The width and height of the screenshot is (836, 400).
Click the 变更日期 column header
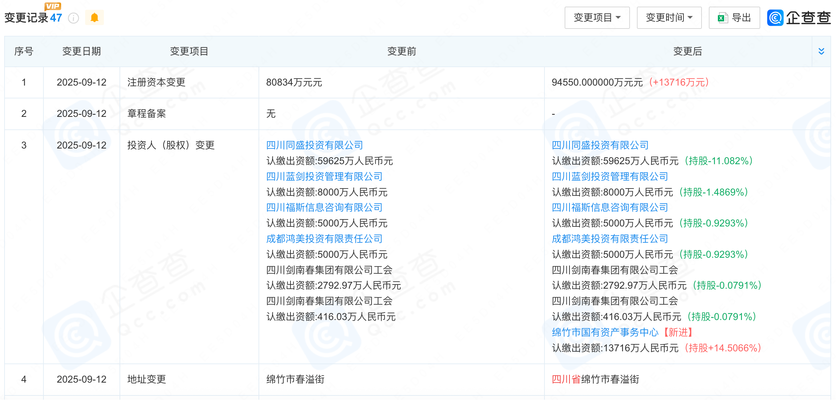pos(81,51)
